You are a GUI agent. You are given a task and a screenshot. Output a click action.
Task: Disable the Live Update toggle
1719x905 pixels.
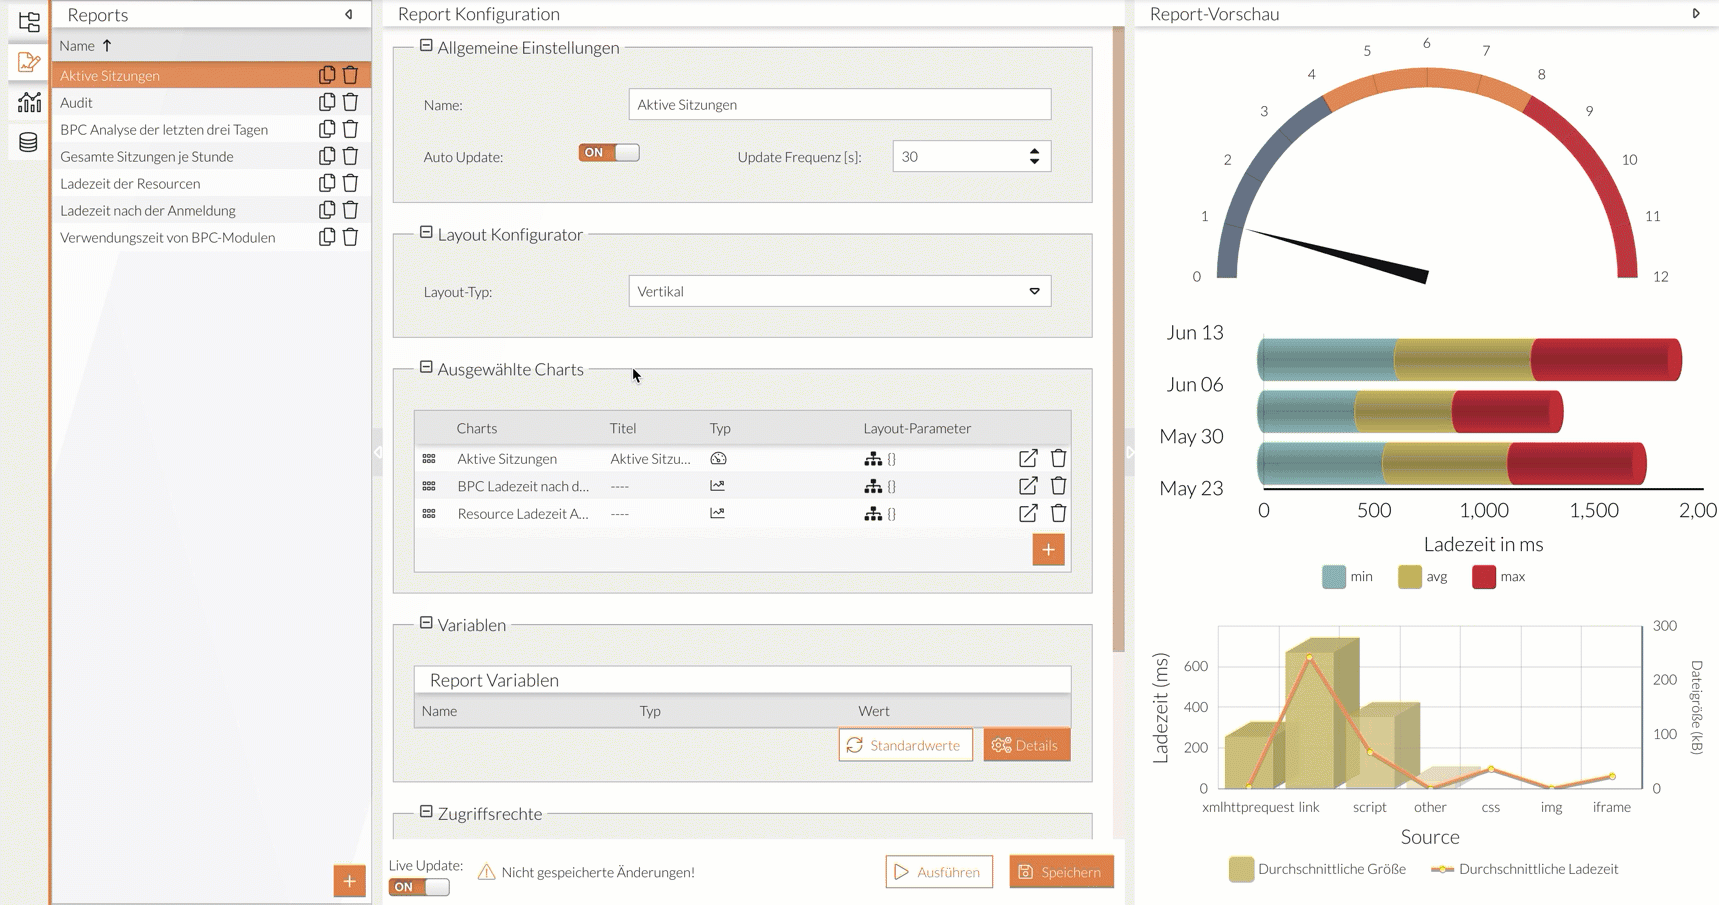click(419, 887)
